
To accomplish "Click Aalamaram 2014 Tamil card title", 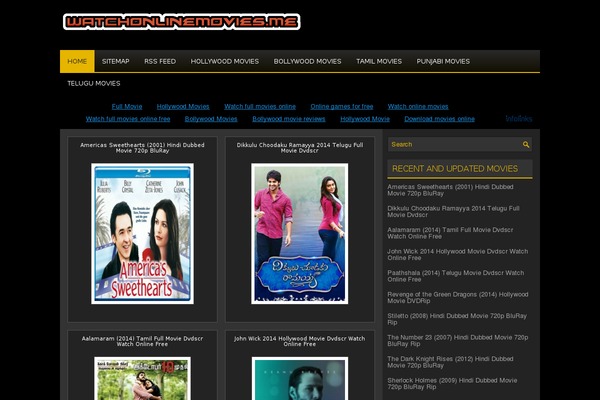I will [x=142, y=341].
